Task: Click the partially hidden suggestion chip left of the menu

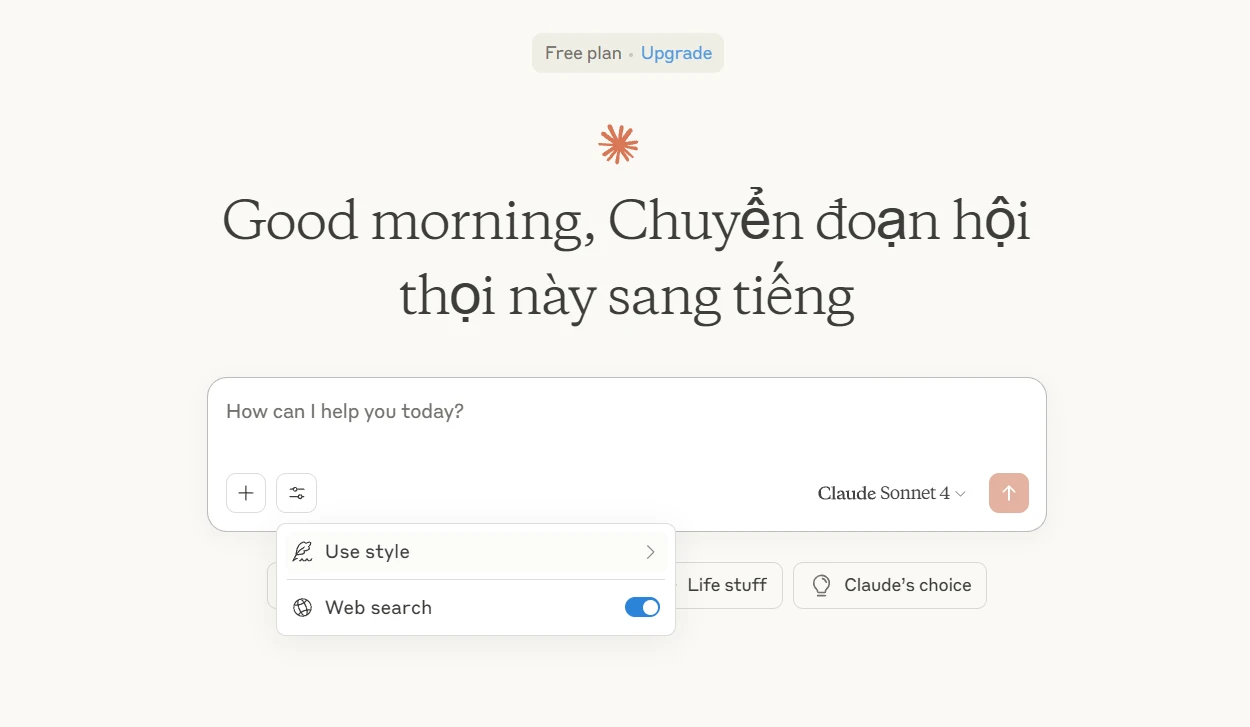Action: (x=272, y=585)
